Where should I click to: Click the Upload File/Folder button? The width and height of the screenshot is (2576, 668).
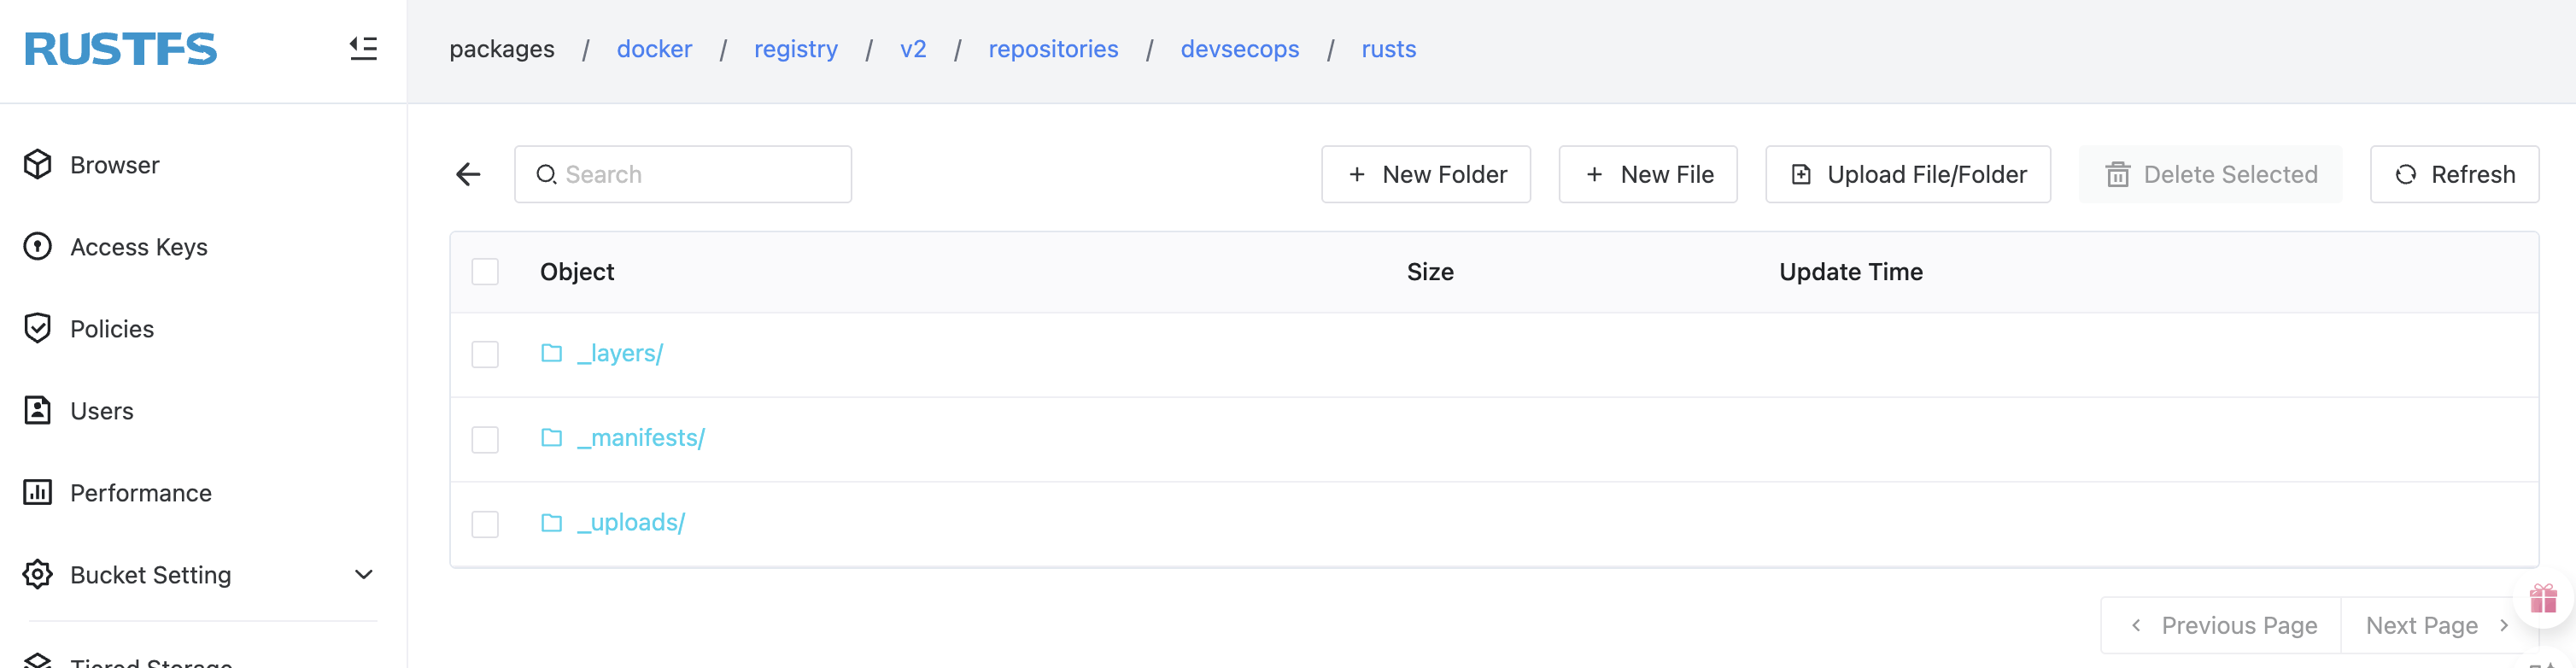click(x=1907, y=175)
